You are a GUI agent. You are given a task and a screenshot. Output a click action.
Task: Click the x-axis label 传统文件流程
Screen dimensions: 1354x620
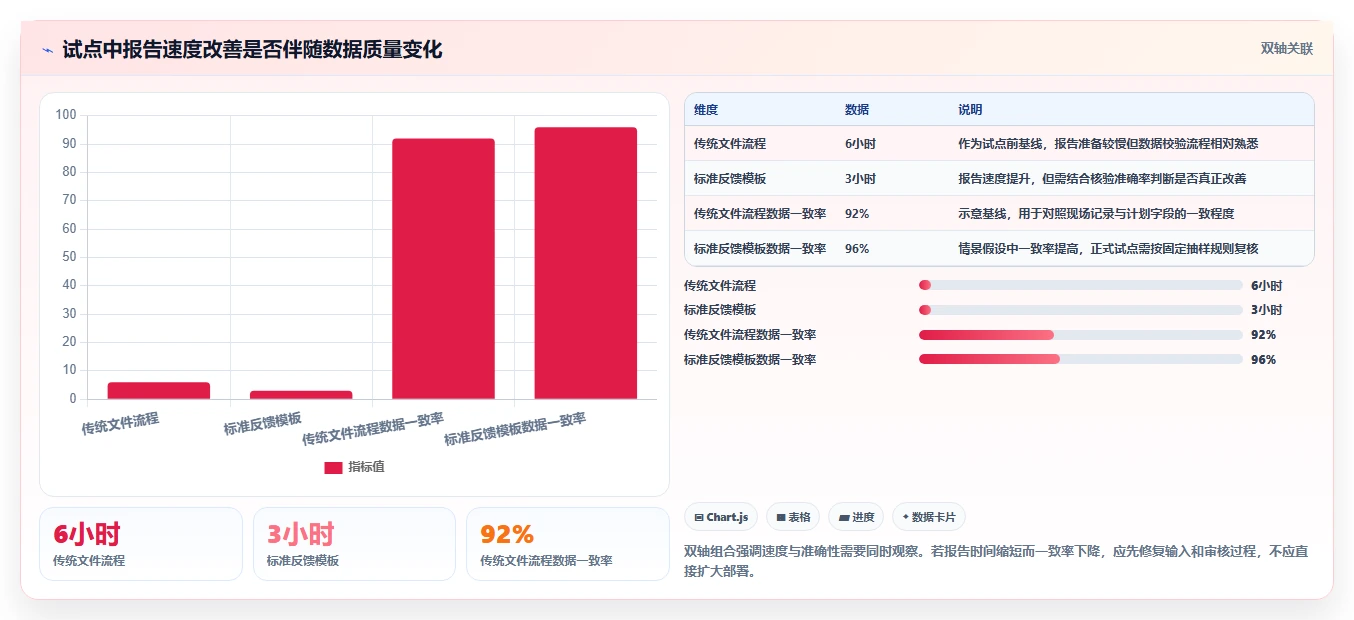(120, 422)
